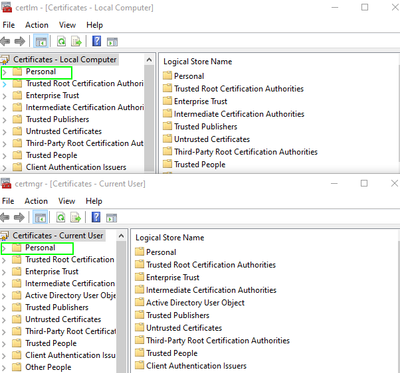Click scroll-up arrow in Current User tree
The width and height of the screenshot is (400, 373).
[121, 236]
